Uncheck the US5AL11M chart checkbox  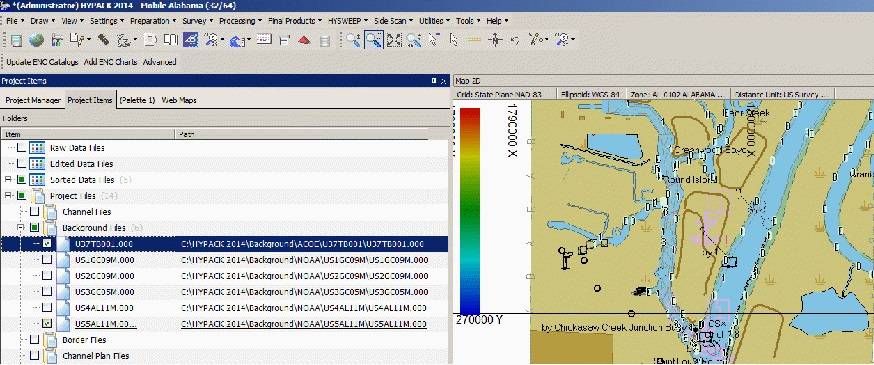point(47,323)
